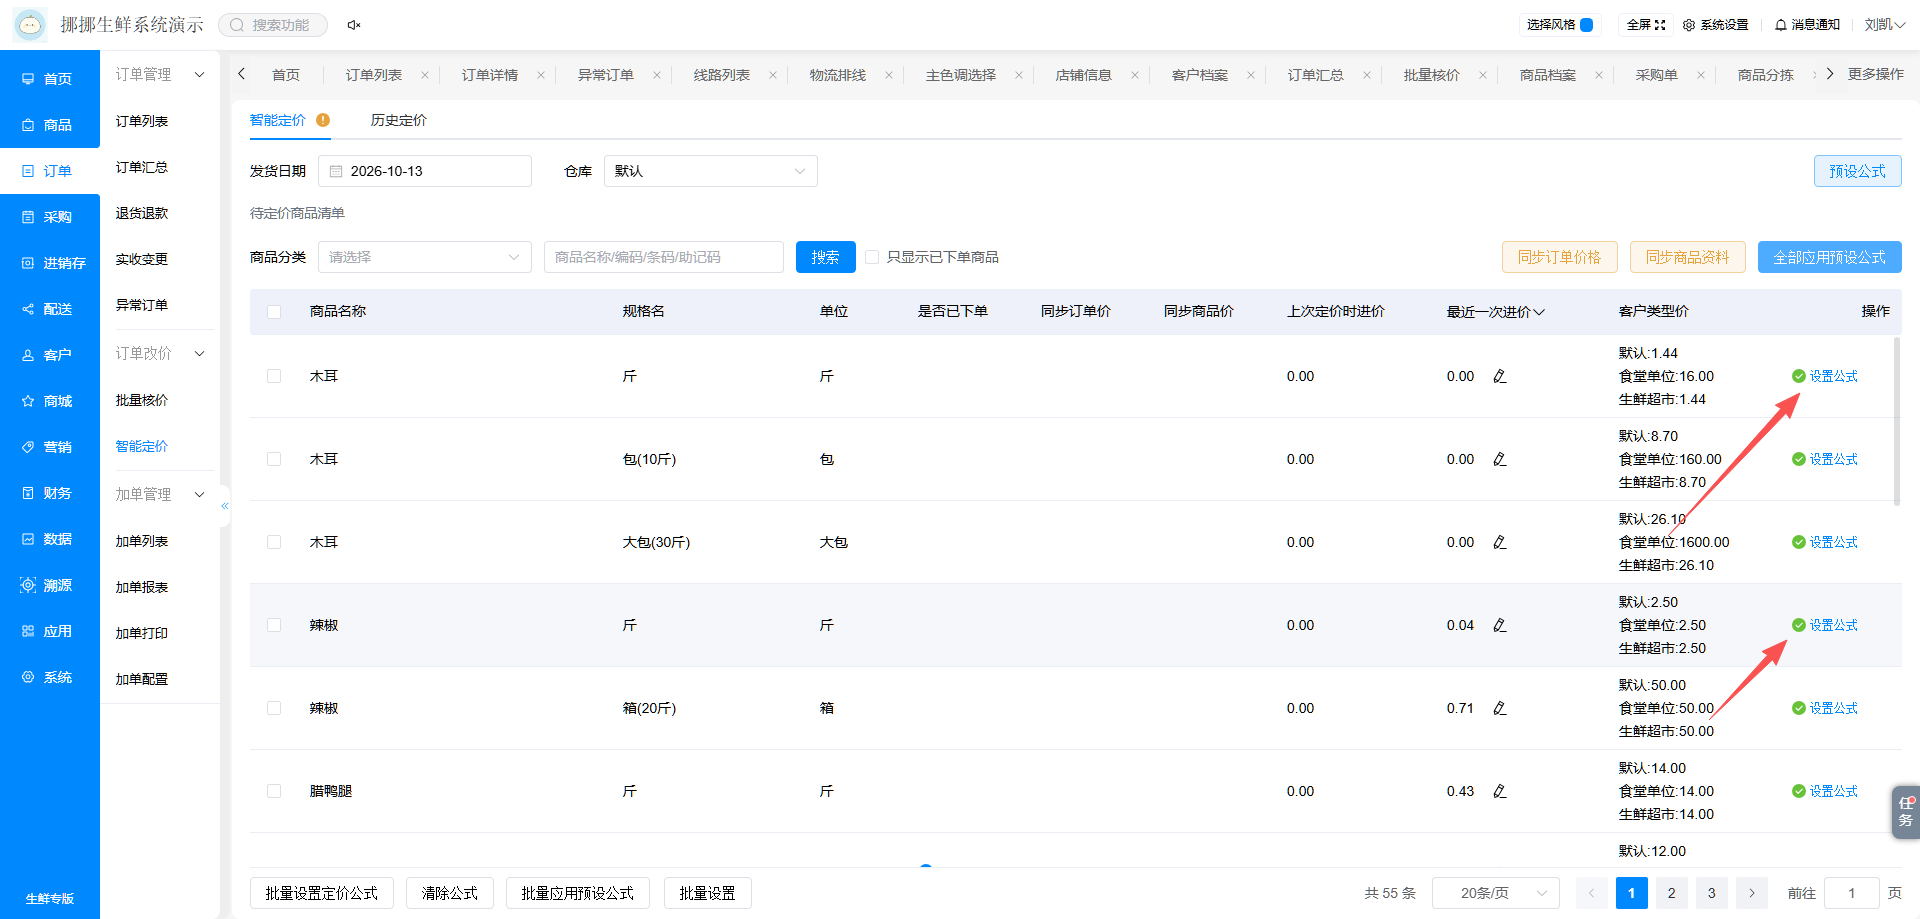Switch to the 批量核价 page tab
The width and height of the screenshot is (1920, 919).
(1431, 75)
